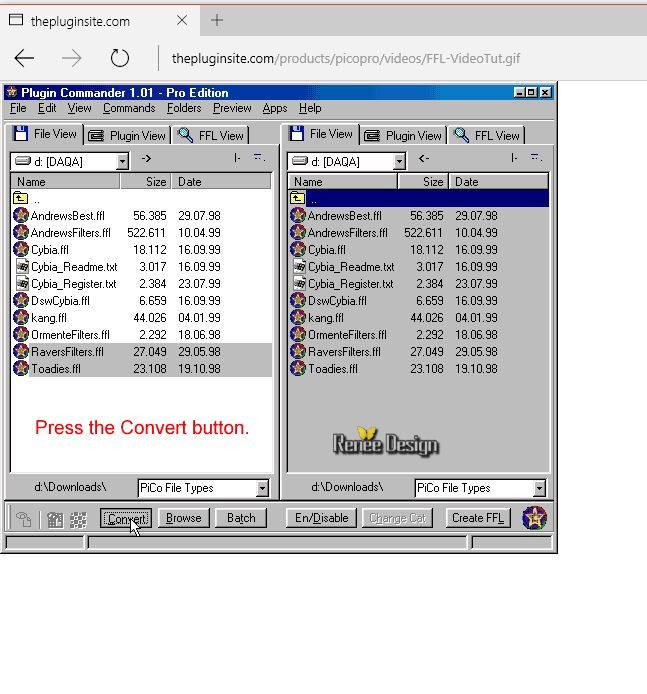Close the thepluginsite.com browser tab
Screen dimensions: 647x694
pos(182,20)
